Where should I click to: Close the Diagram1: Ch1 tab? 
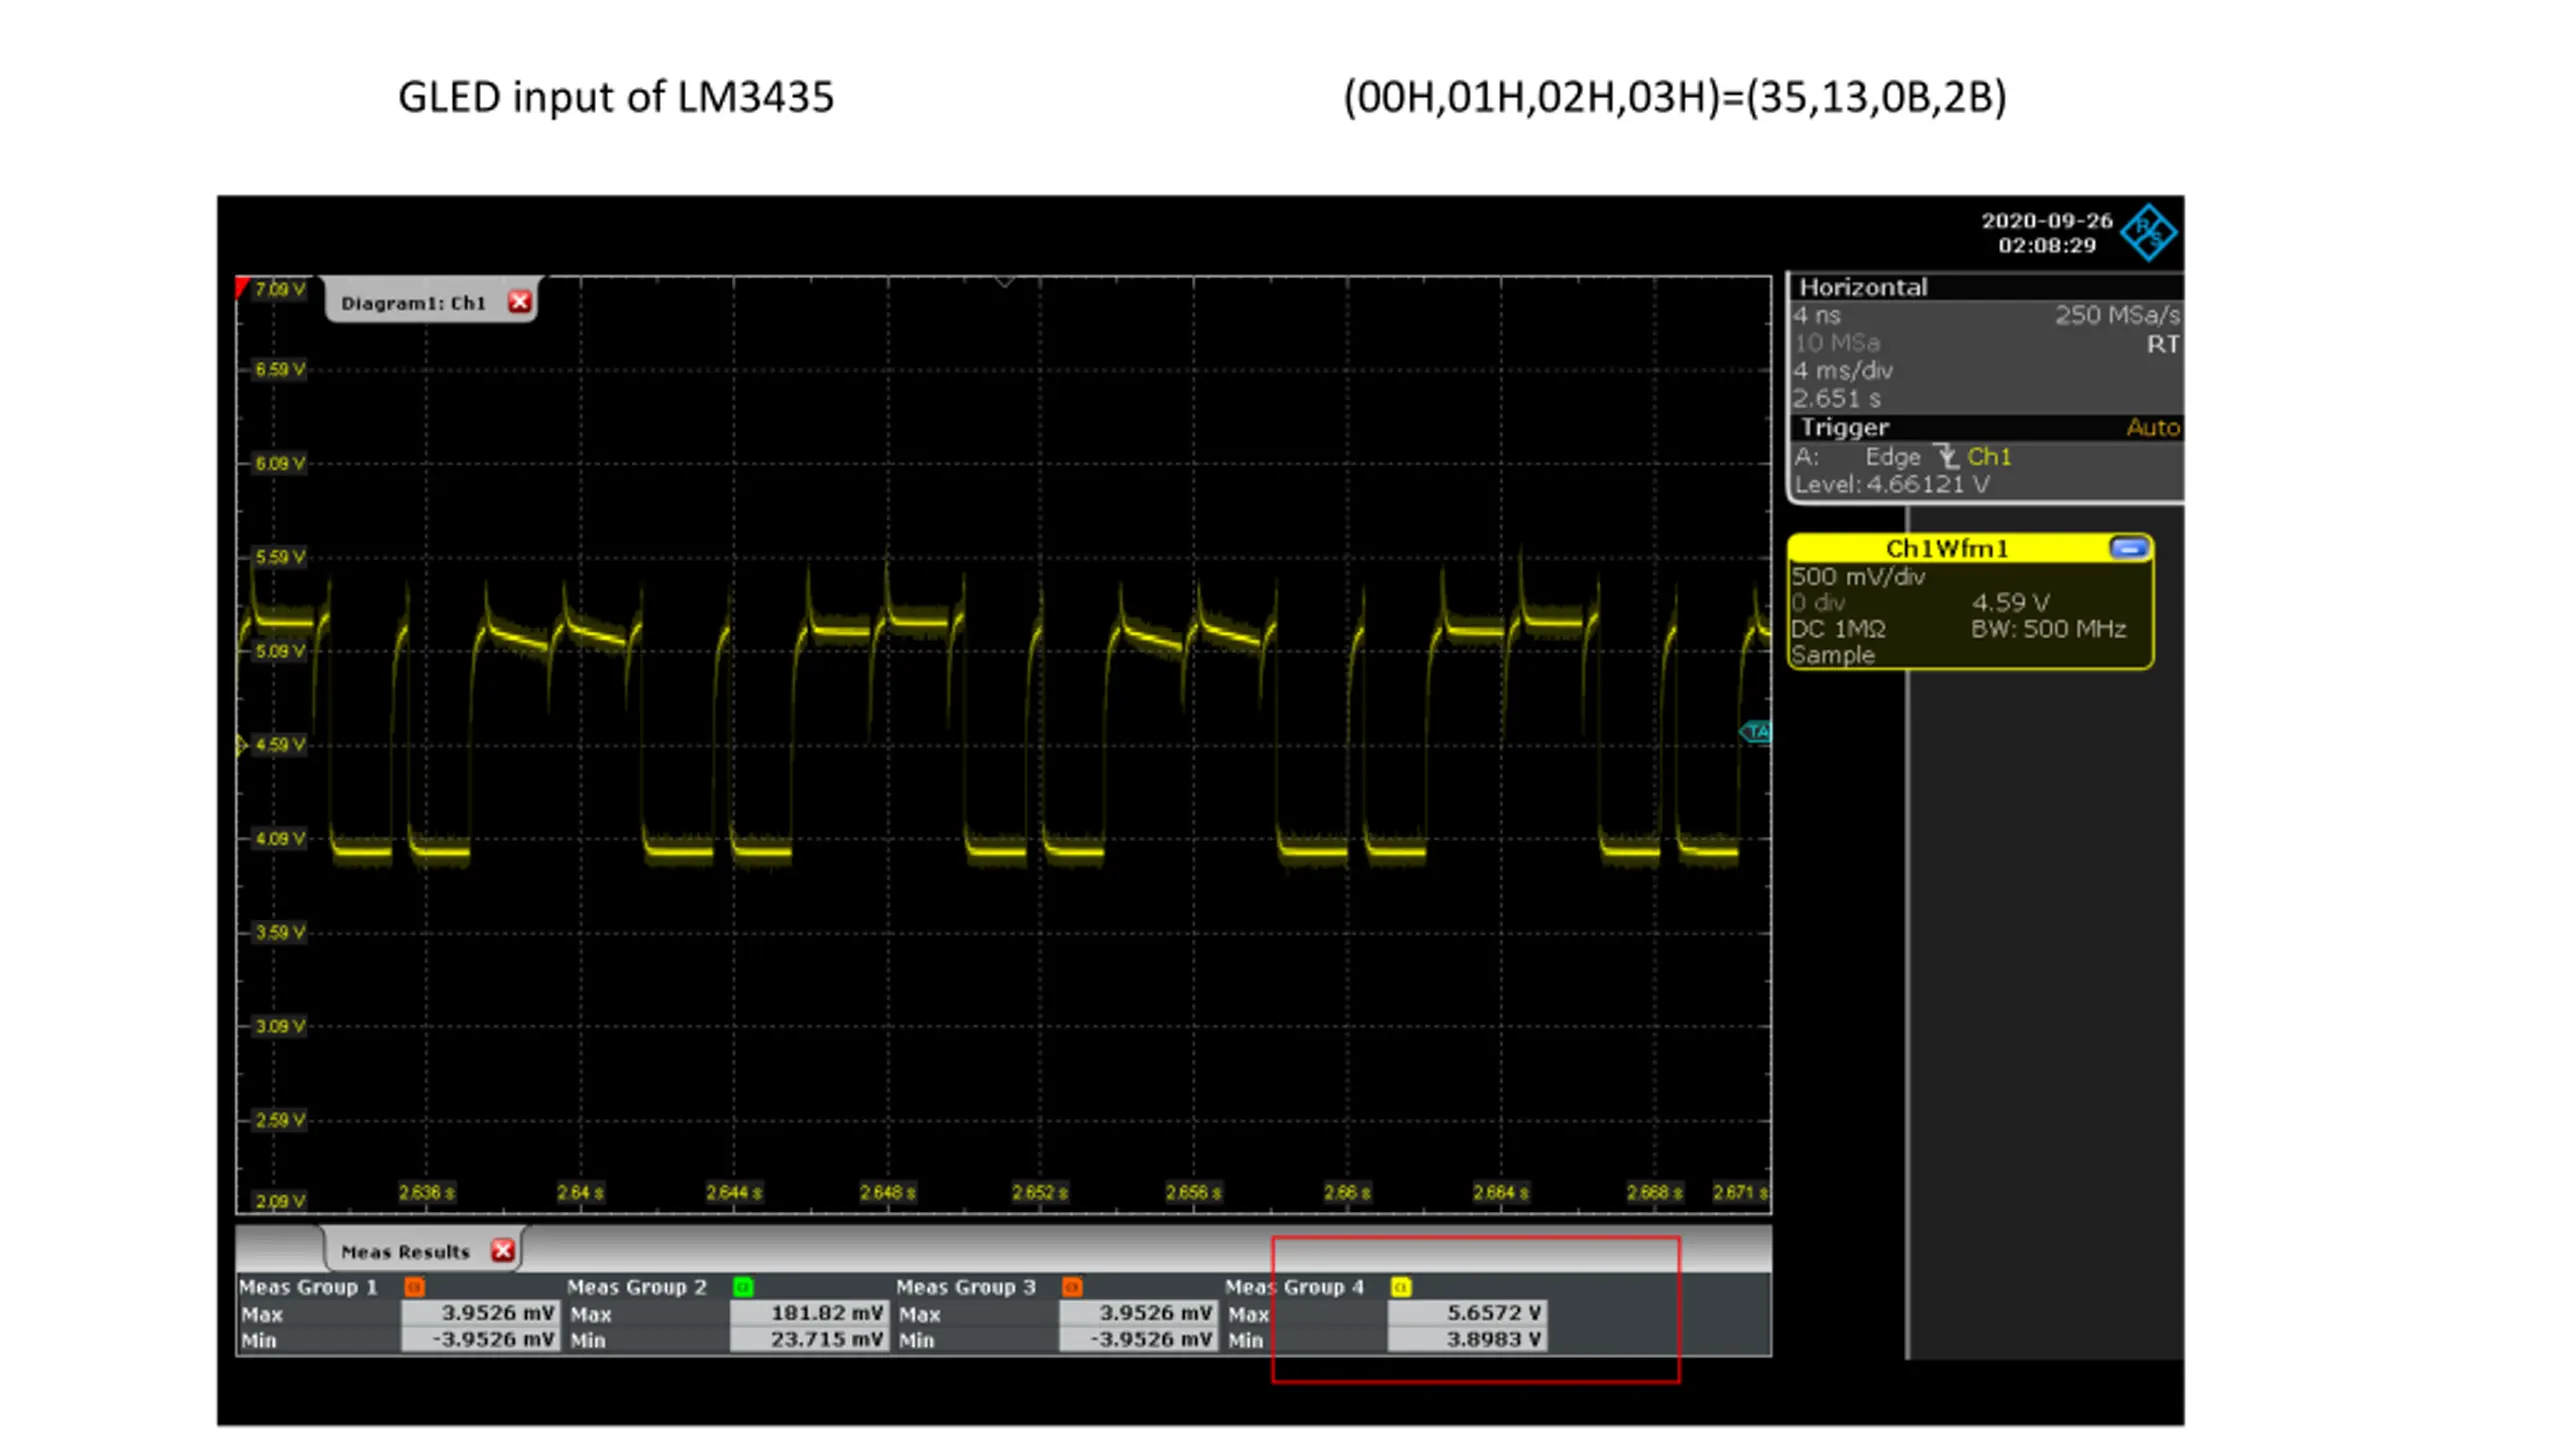coord(519,302)
